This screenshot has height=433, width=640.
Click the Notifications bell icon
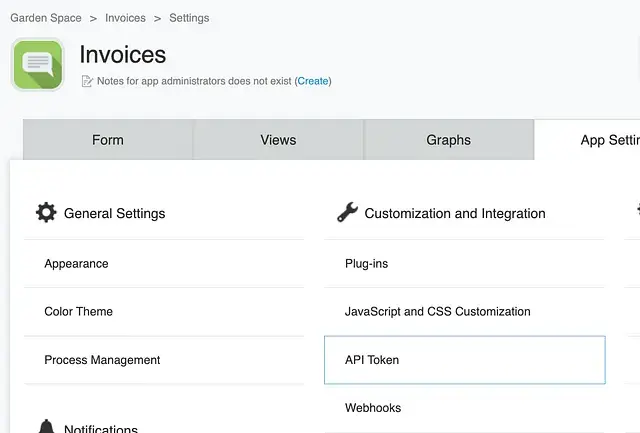point(46,427)
